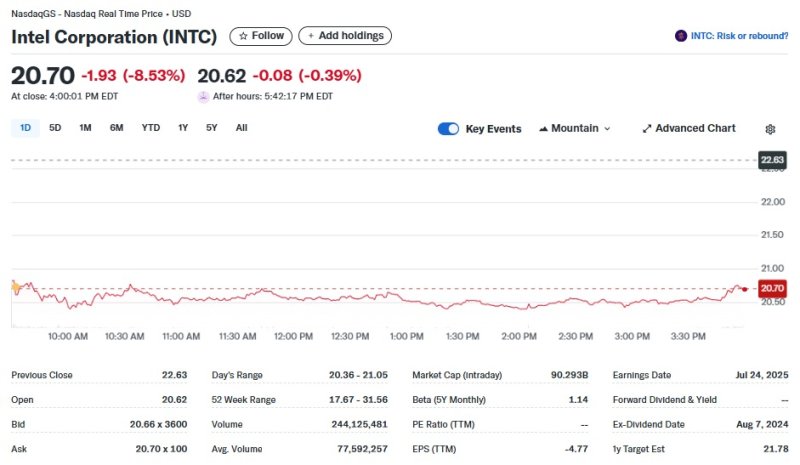Screen dimensions: 800x465
Task: Click the Advanced Chart expand arrows icon
Action: (646, 129)
